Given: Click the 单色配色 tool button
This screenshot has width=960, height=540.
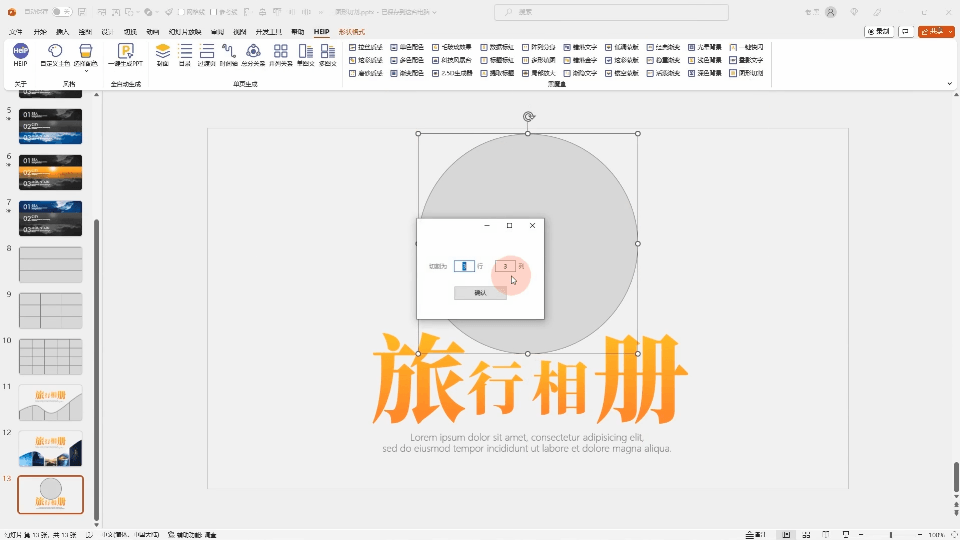Looking at the screenshot, I should [x=407, y=47].
